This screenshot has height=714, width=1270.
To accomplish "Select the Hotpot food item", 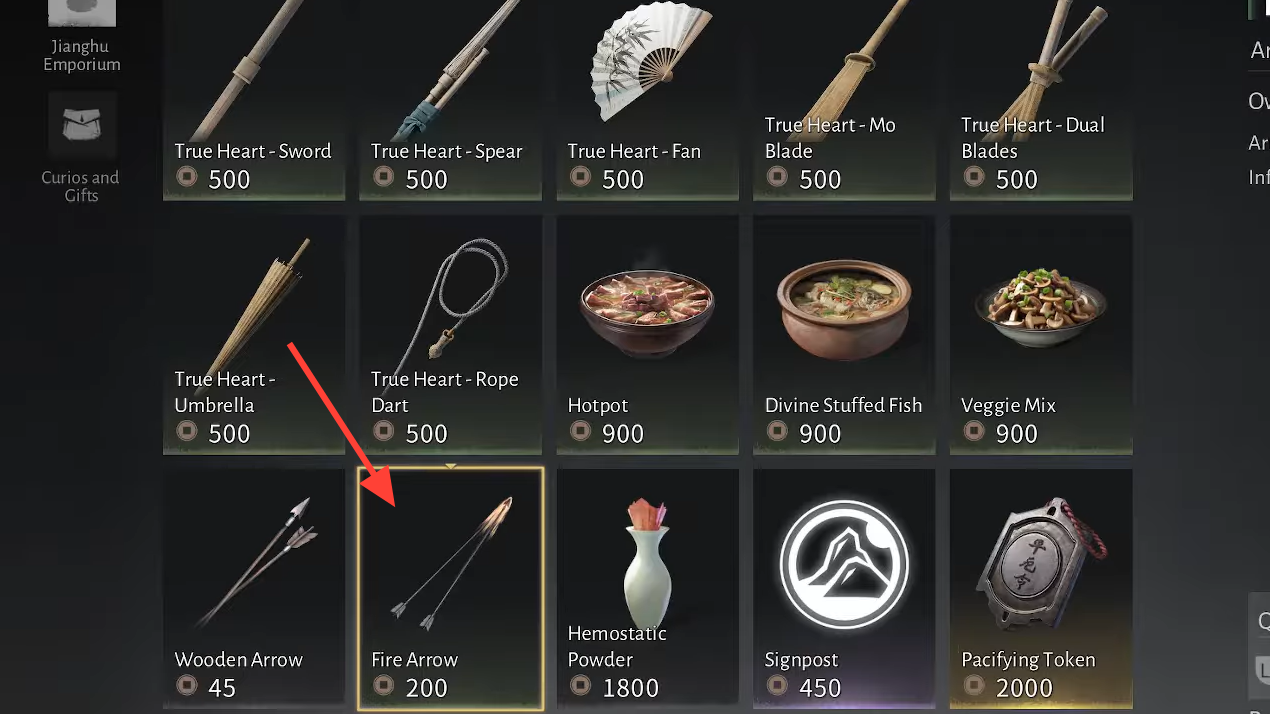I will pos(647,335).
